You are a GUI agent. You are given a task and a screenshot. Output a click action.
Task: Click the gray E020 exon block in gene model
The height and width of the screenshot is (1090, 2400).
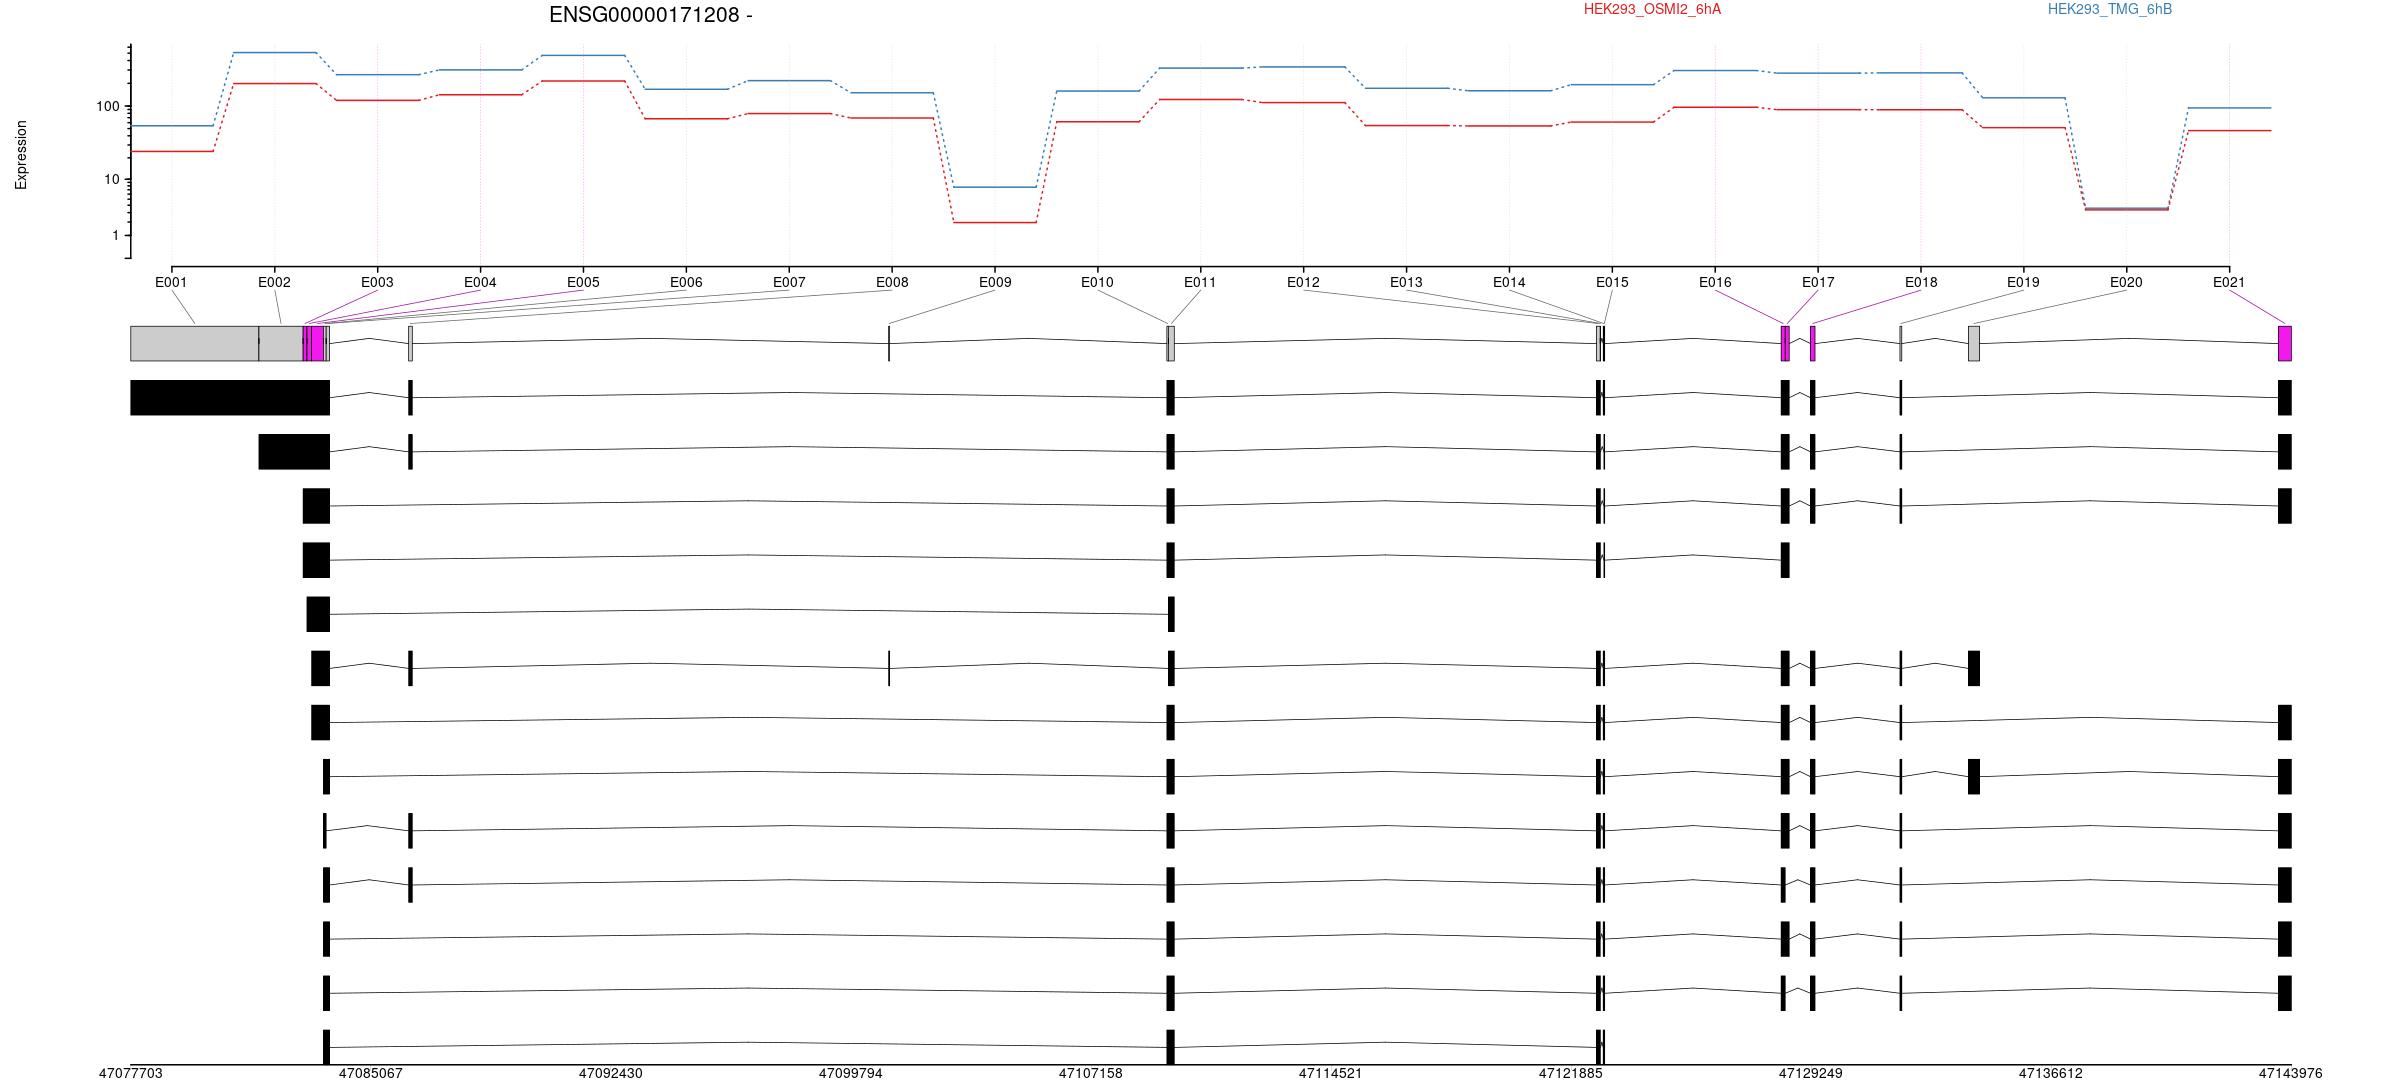pos(1974,343)
